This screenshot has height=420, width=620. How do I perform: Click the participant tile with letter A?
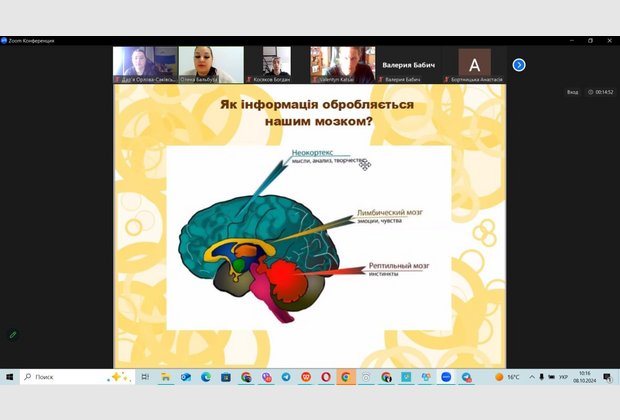coord(475,64)
